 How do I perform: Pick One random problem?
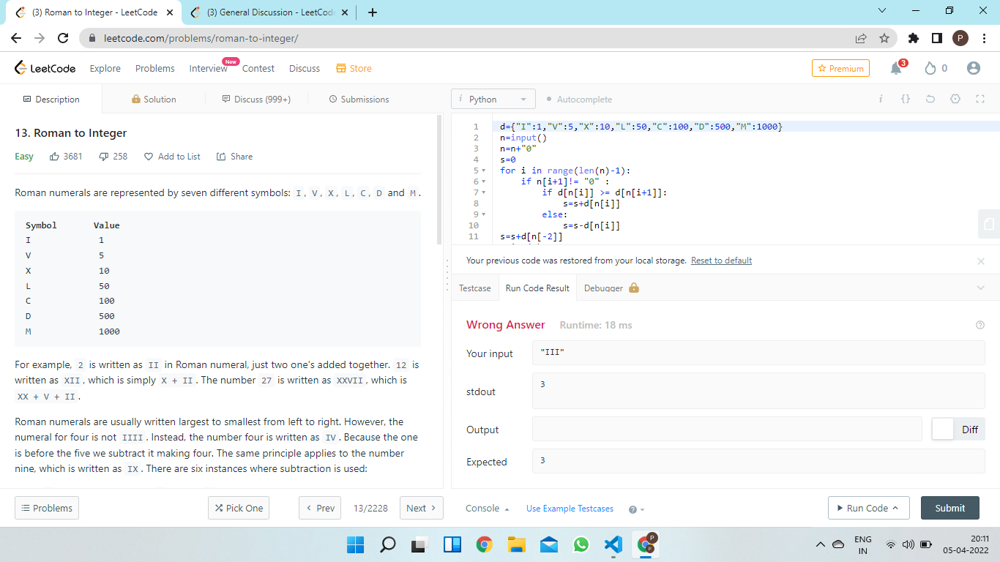tap(239, 508)
